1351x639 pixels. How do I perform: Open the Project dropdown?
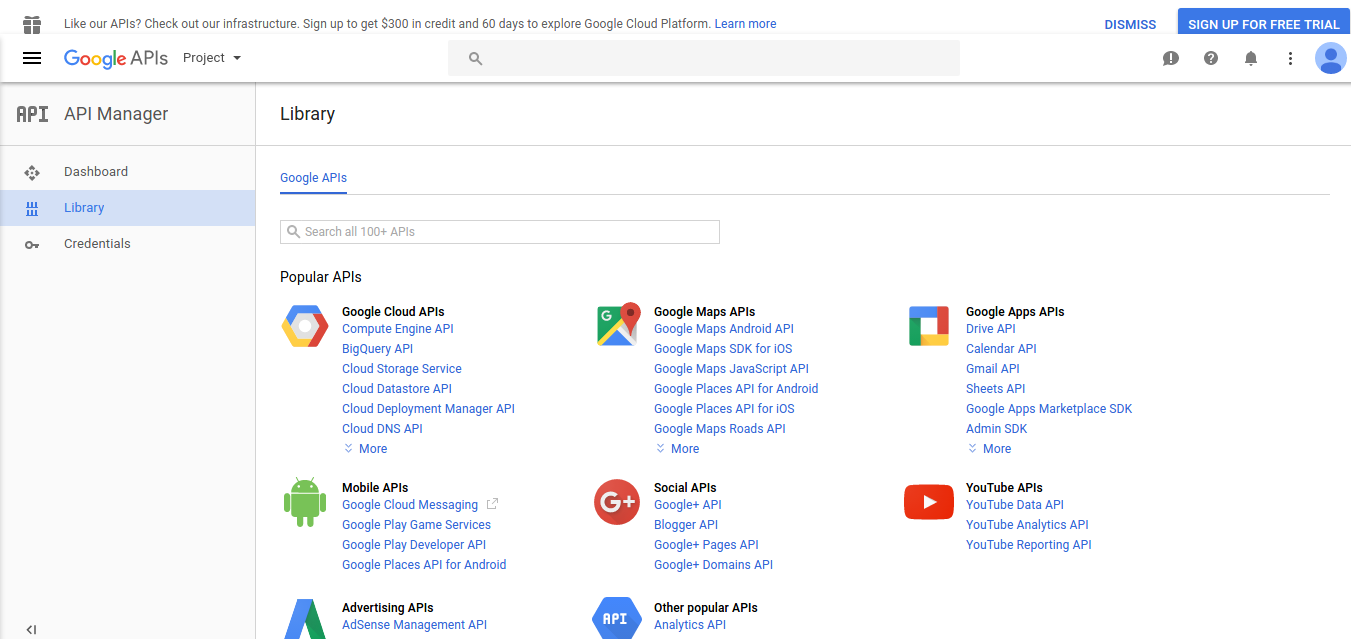click(x=212, y=58)
